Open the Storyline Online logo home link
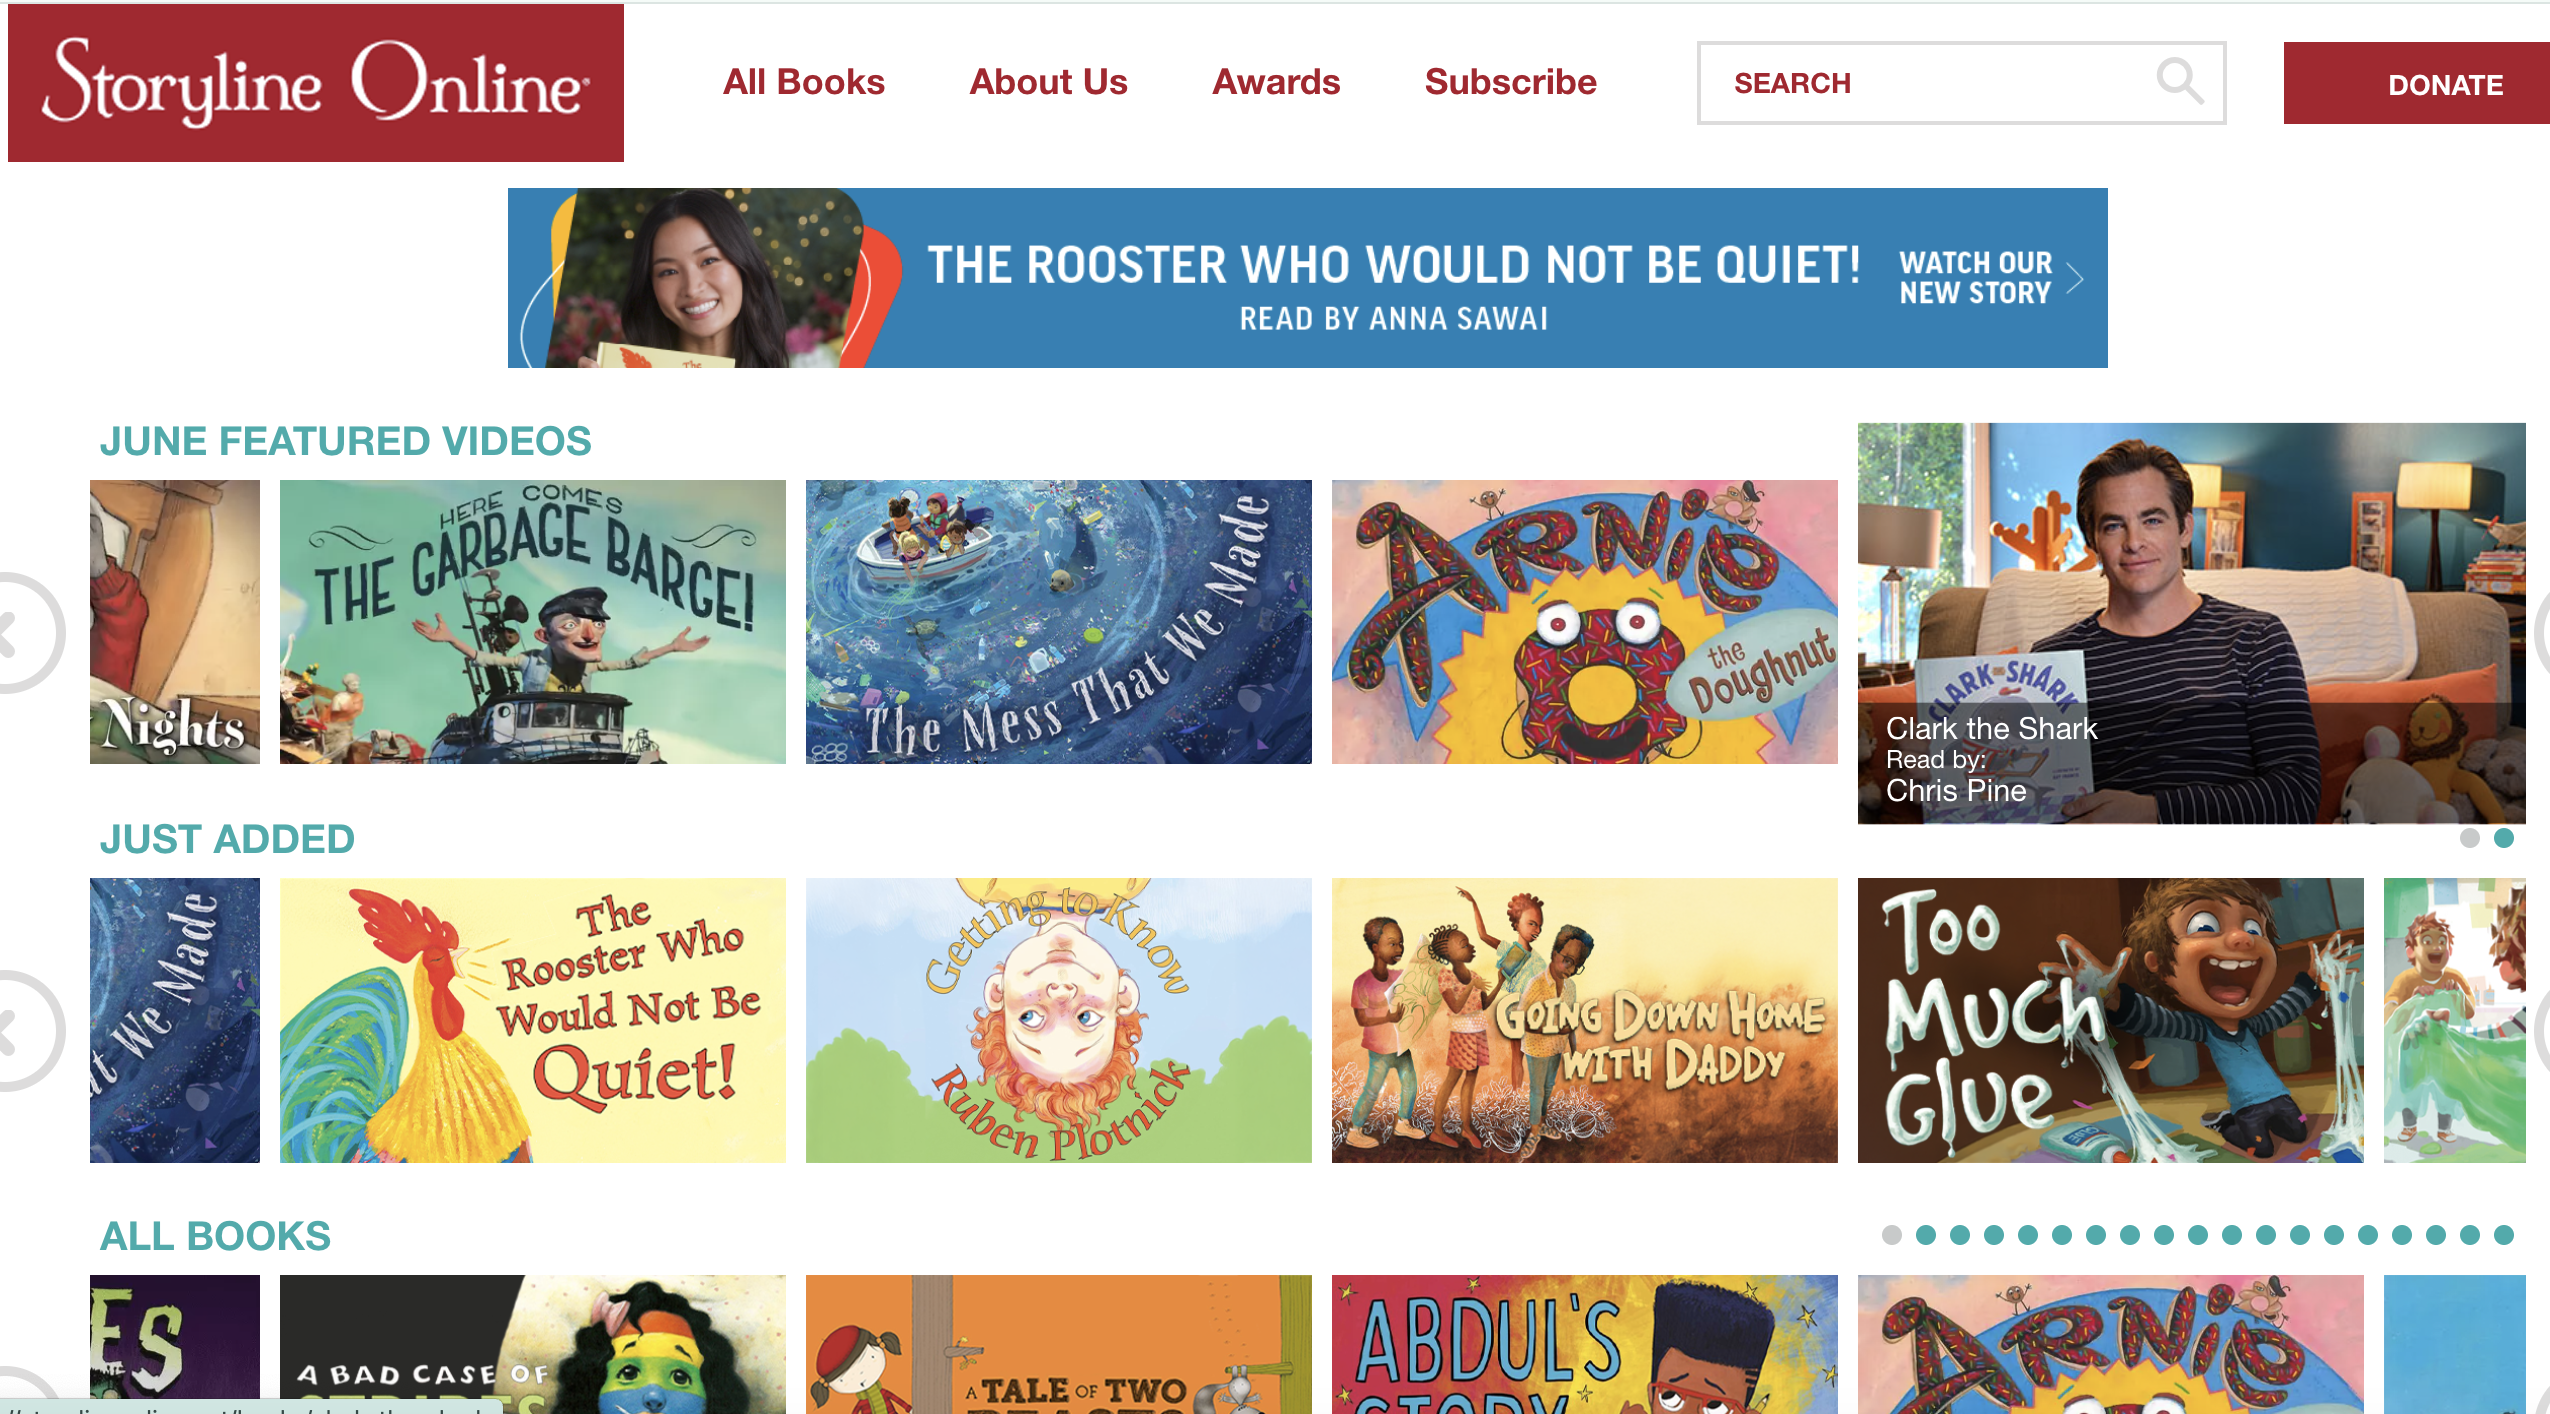The image size is (2550, 1414). [x=316, y=83]
